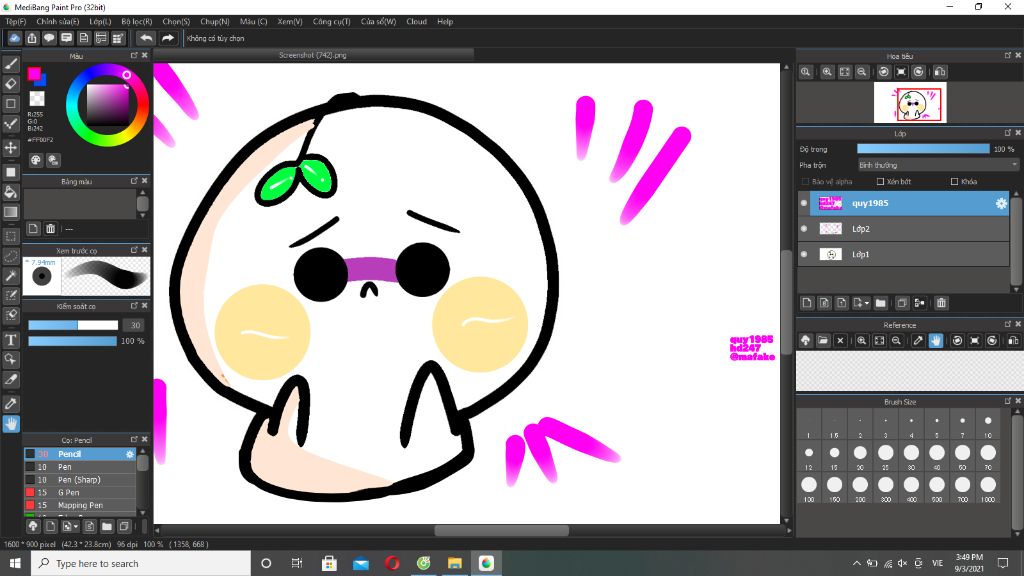Viewport: 1024px width, 576px height.
Task: Enable the Xén bớt clipping checkbox
Action: pos(880,182)
